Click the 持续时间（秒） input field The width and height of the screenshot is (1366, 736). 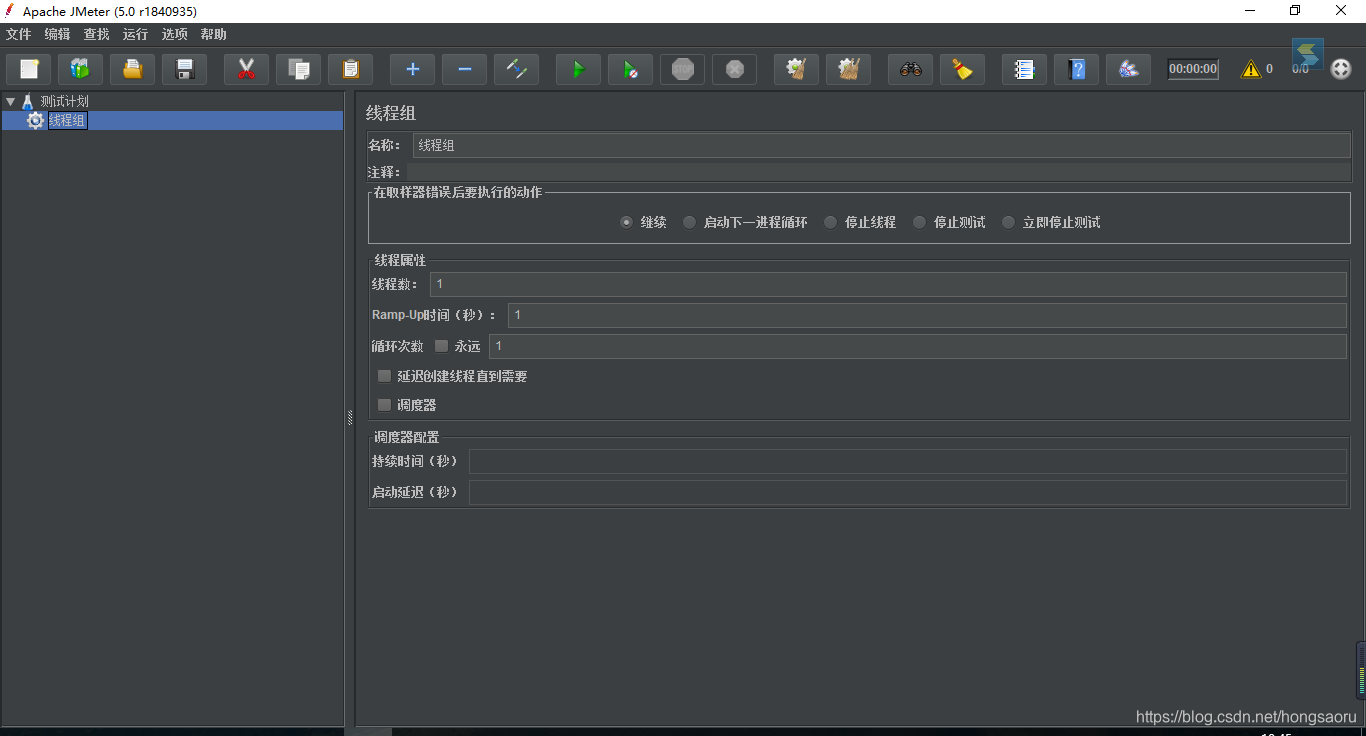[908, 461]
